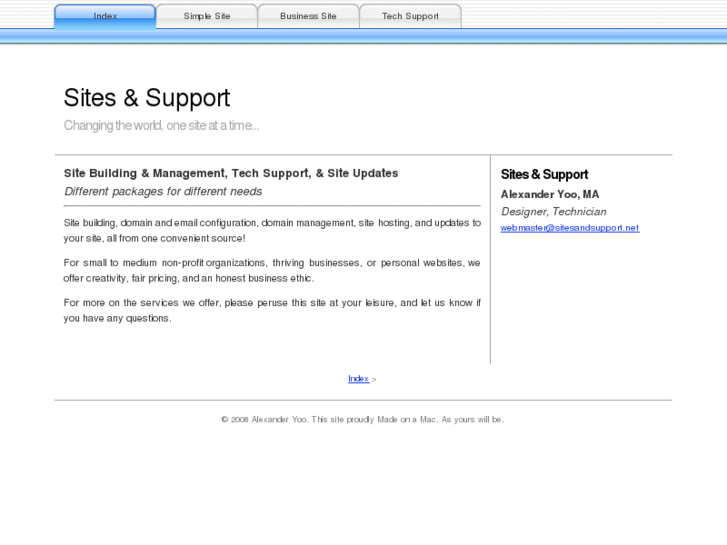Click the paragraph starting "Site building, domain and email"

click(272, 231)
